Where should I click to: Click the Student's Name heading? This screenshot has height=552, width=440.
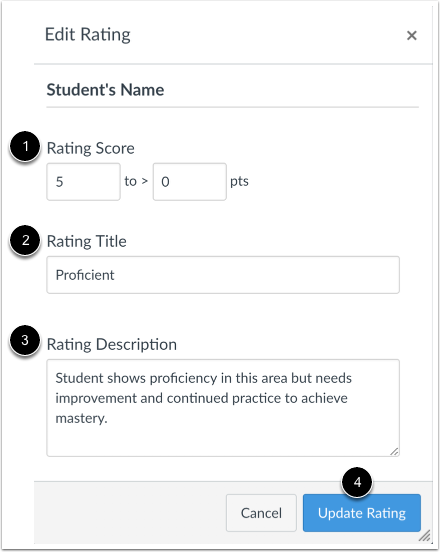[x=105, y=90]
